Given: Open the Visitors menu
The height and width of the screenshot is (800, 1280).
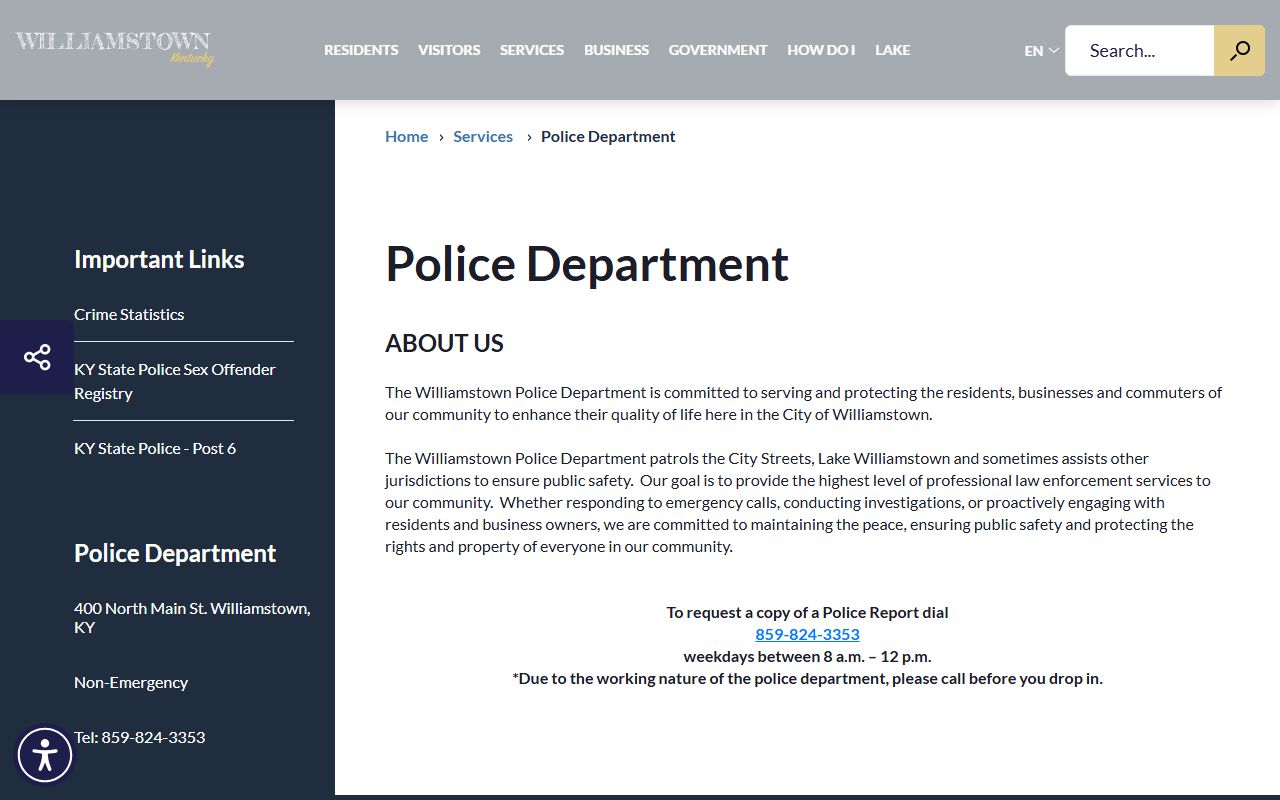Looking at the screenshot, I should (x=449, y=50).
